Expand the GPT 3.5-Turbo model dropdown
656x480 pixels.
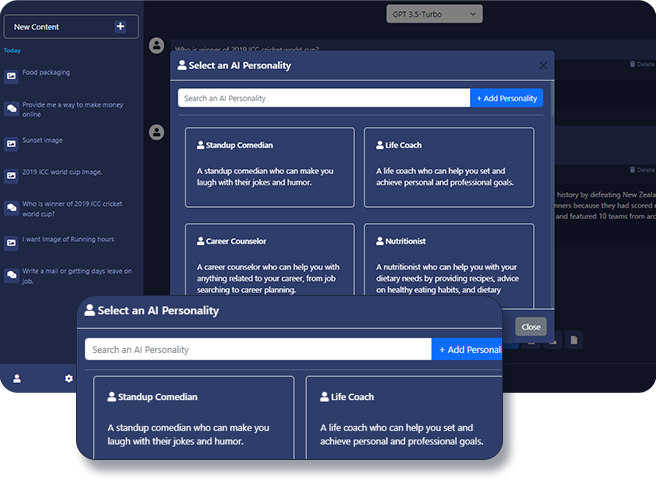(x=434, y=14)
